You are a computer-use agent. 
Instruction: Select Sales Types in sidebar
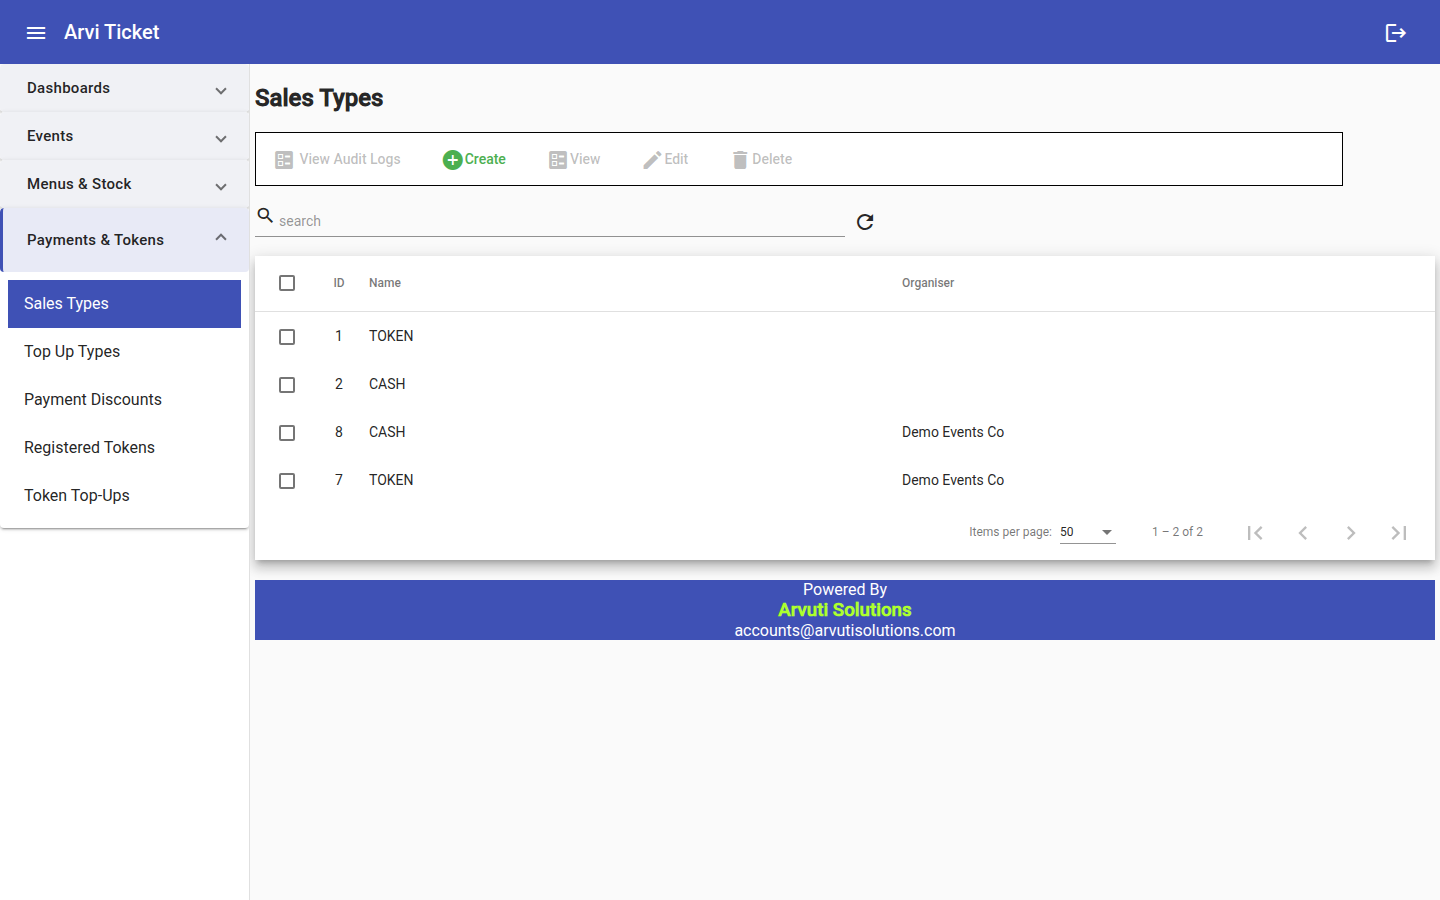[x=124, y=304]
